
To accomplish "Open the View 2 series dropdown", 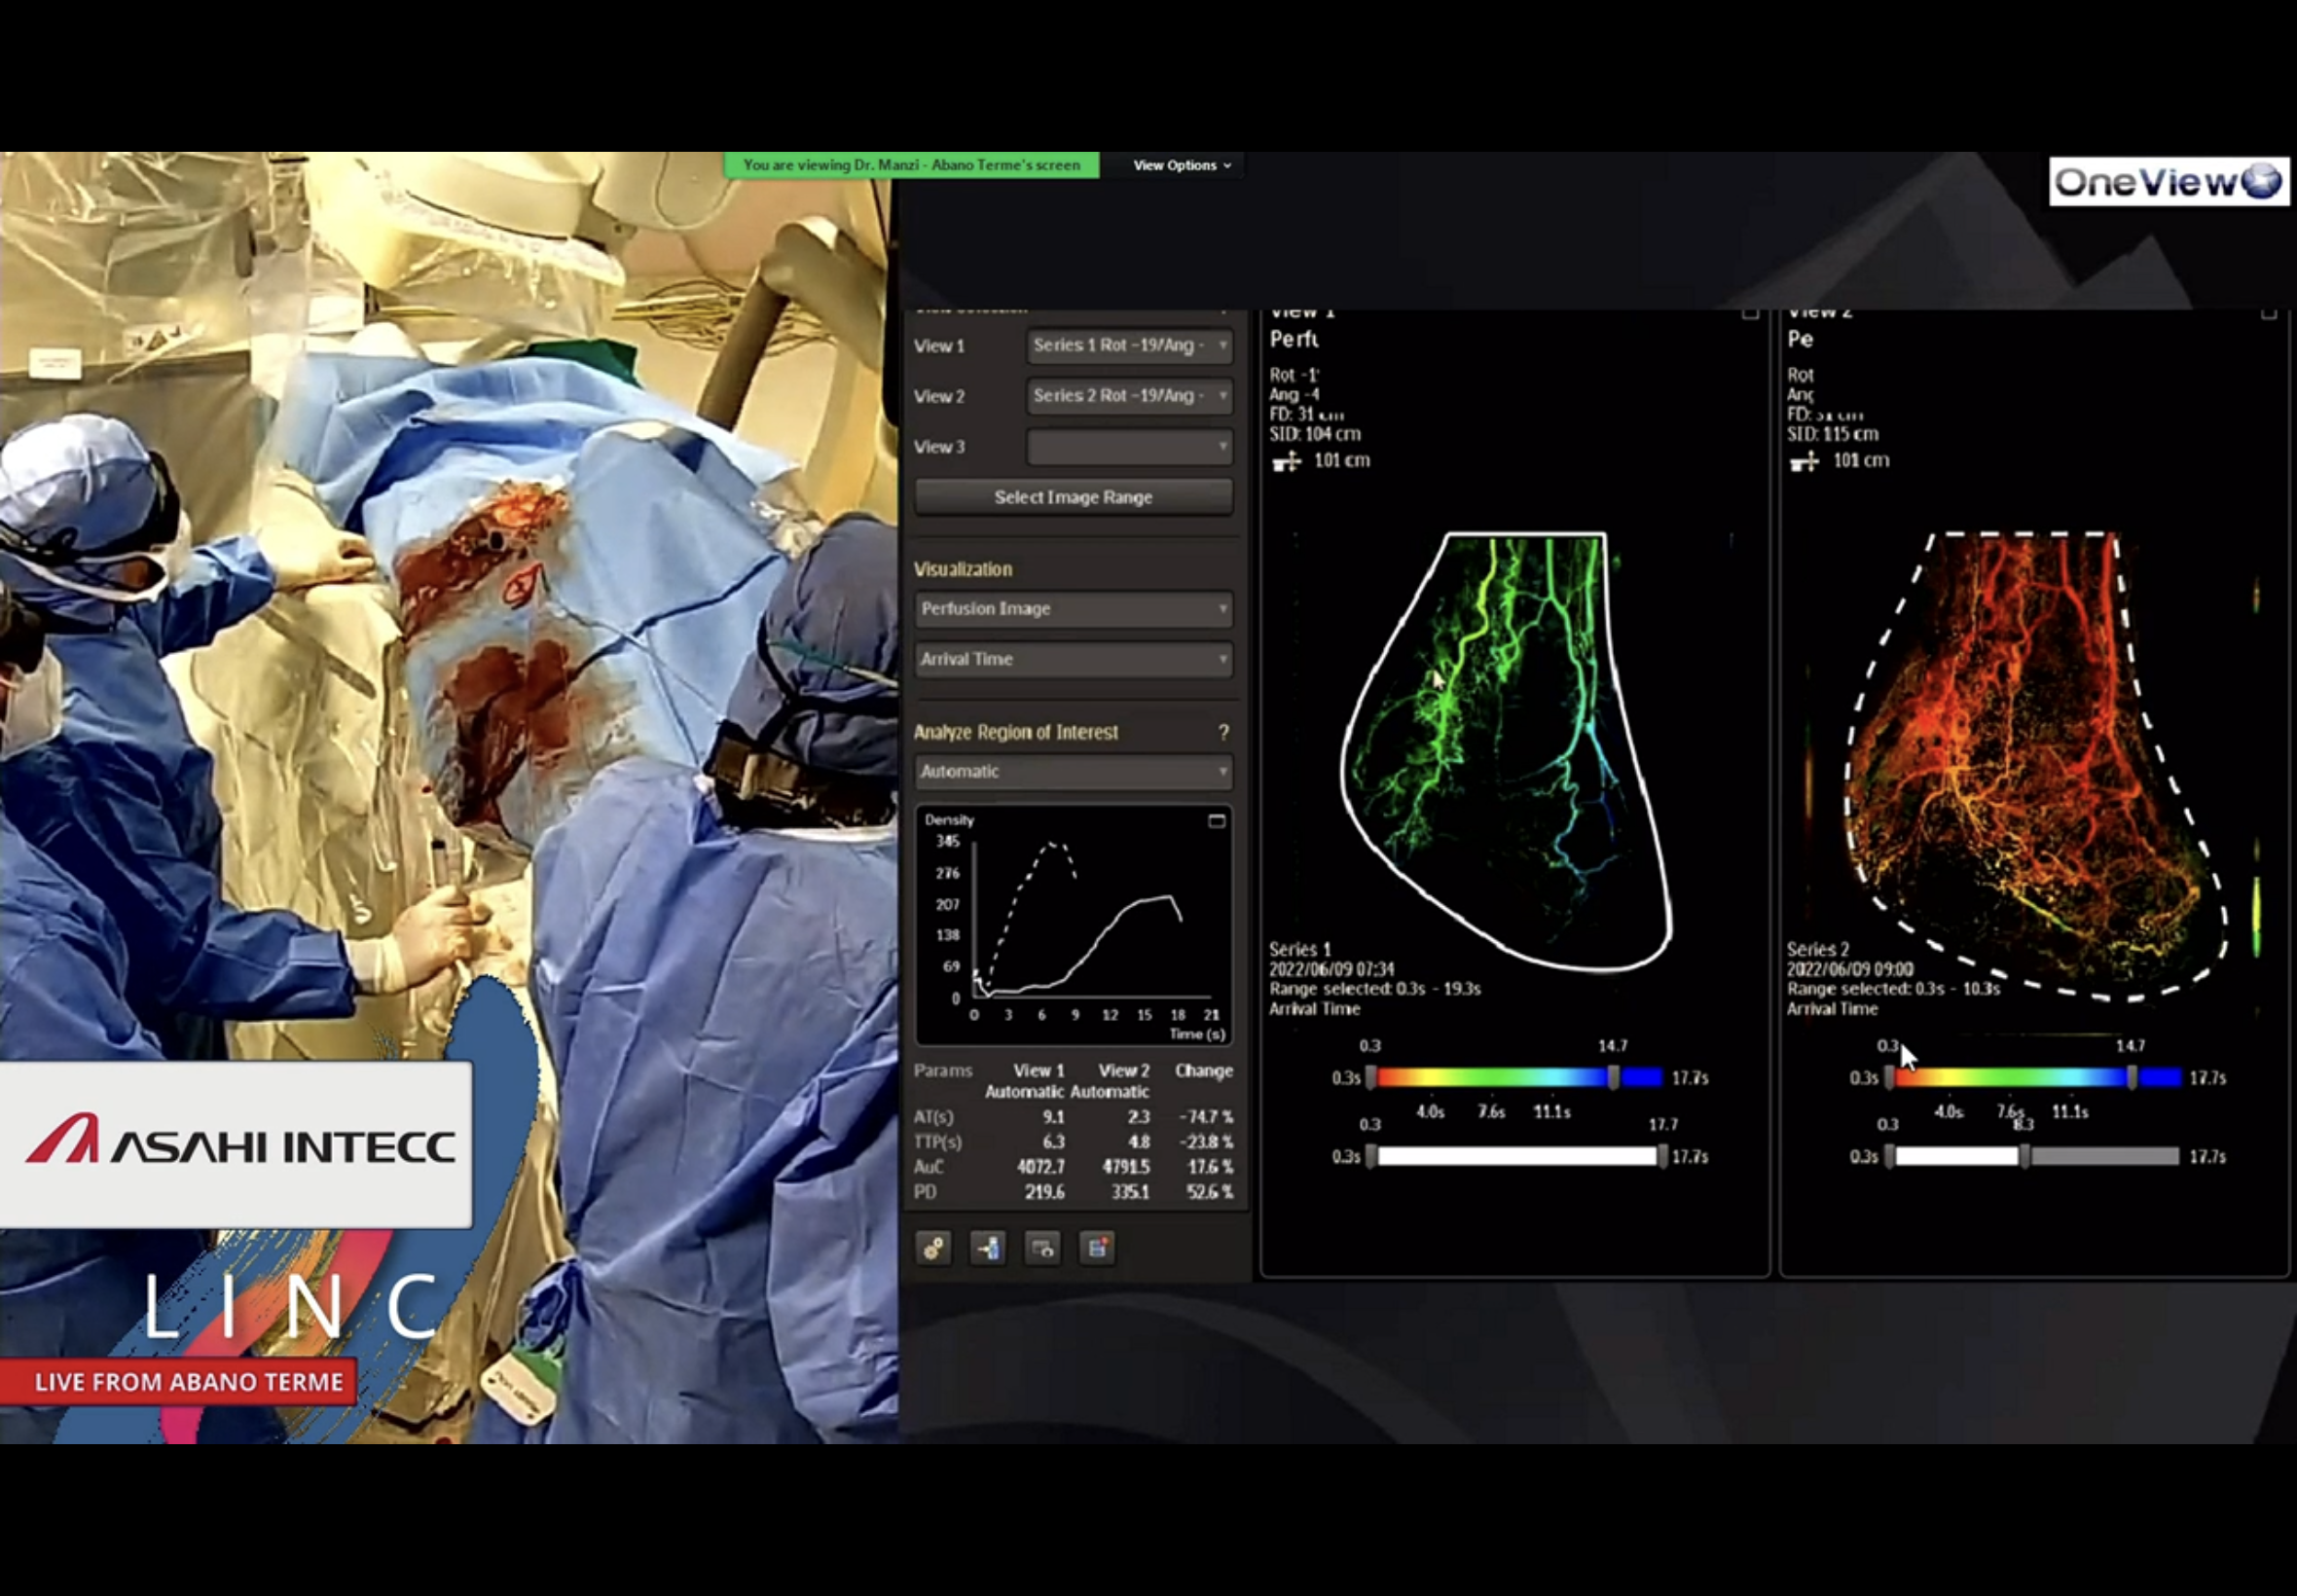I will (1129, 396).
